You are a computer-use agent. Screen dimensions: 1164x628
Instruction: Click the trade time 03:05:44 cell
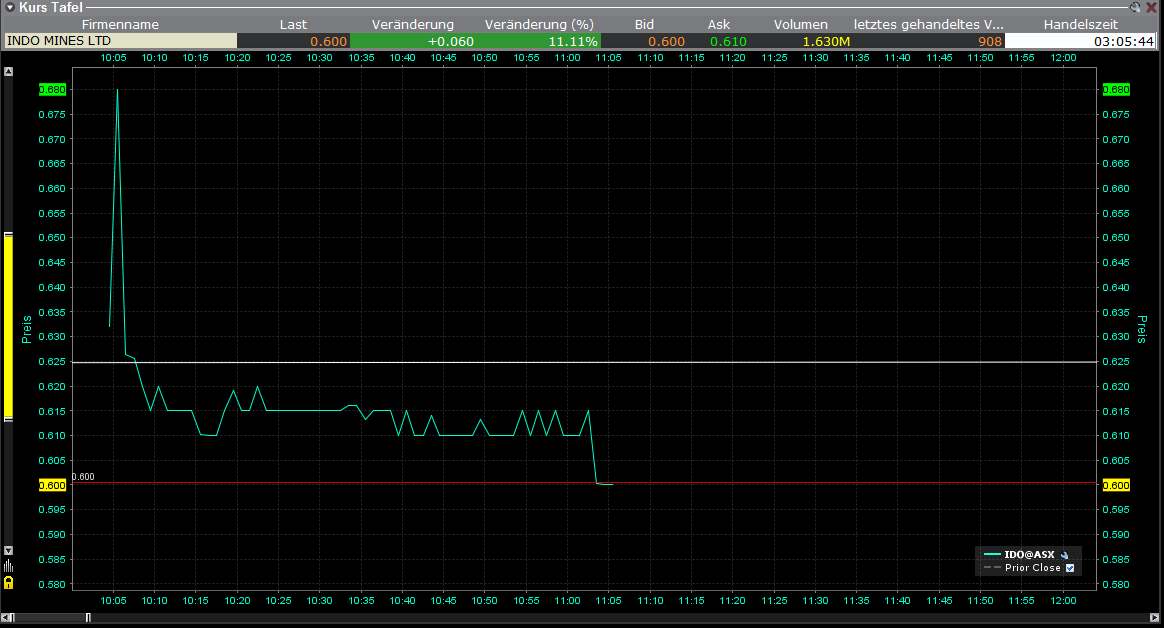[x=1081, y=41]
